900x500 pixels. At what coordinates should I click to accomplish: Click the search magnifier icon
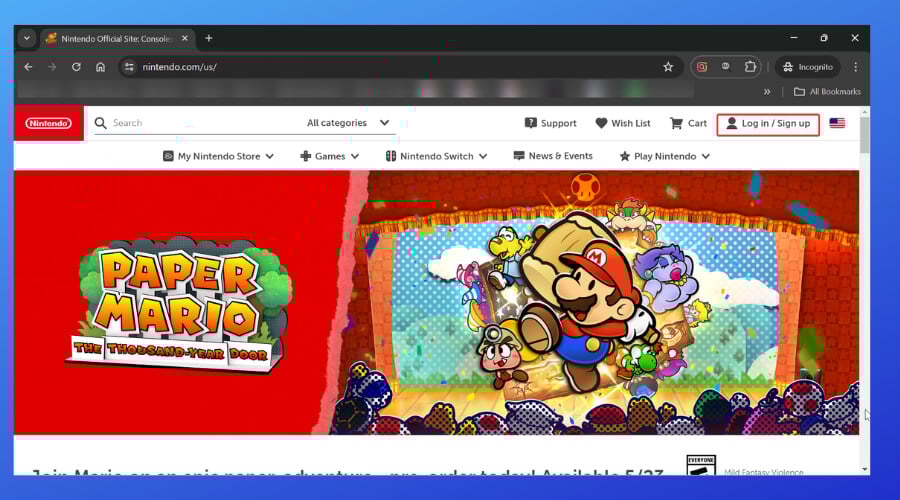(100, 123)
